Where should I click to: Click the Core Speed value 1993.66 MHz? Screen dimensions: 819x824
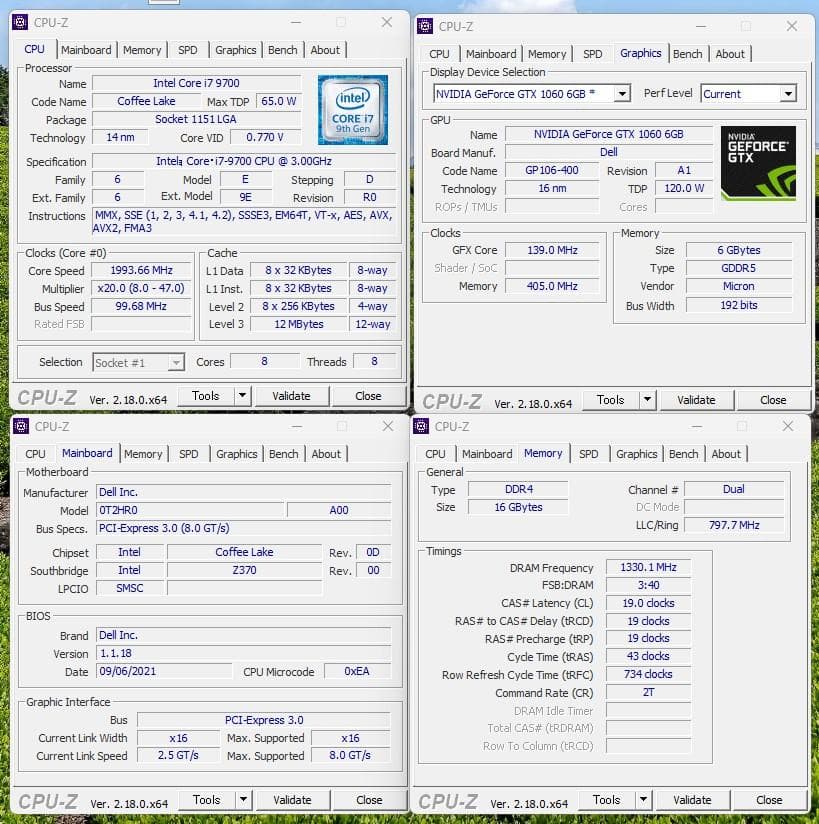pos(141,270)
